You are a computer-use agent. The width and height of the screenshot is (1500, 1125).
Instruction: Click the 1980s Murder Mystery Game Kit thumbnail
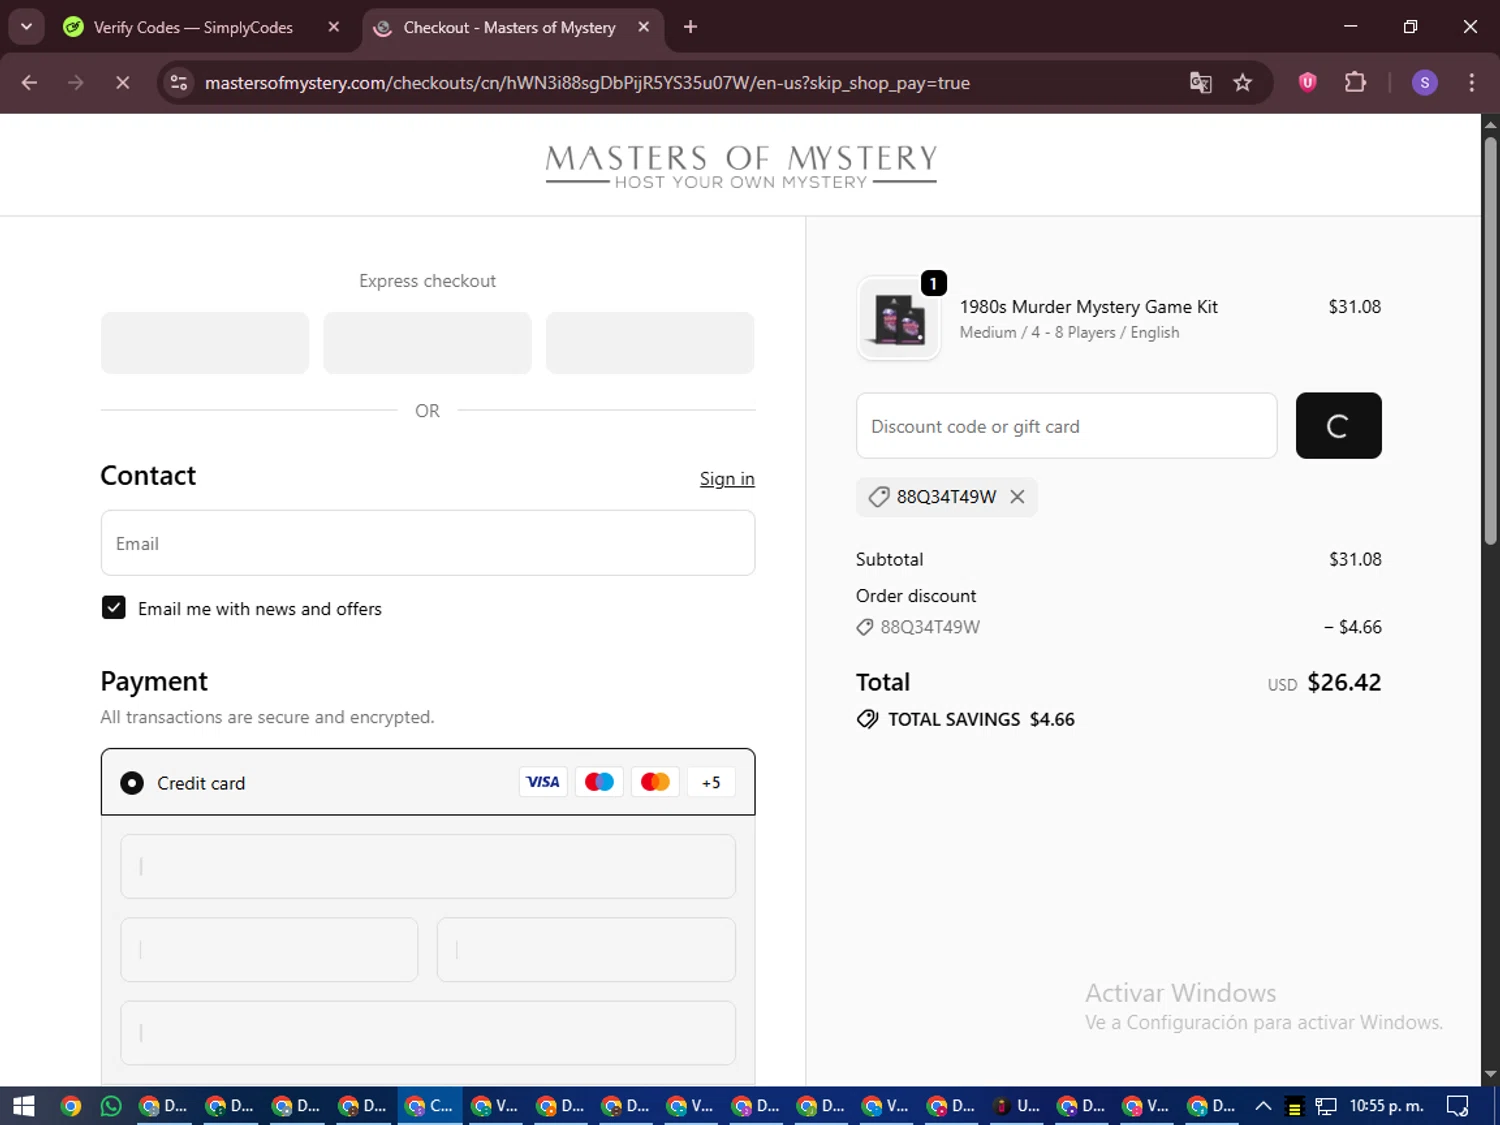point(898,320)
